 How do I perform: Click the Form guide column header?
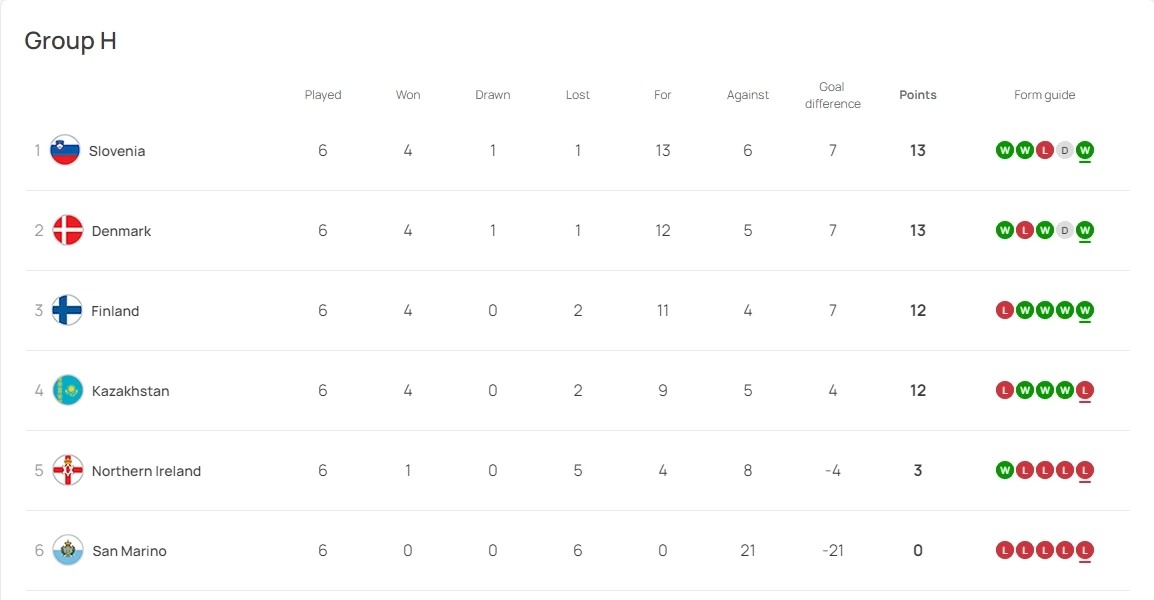coord(1044,95)
